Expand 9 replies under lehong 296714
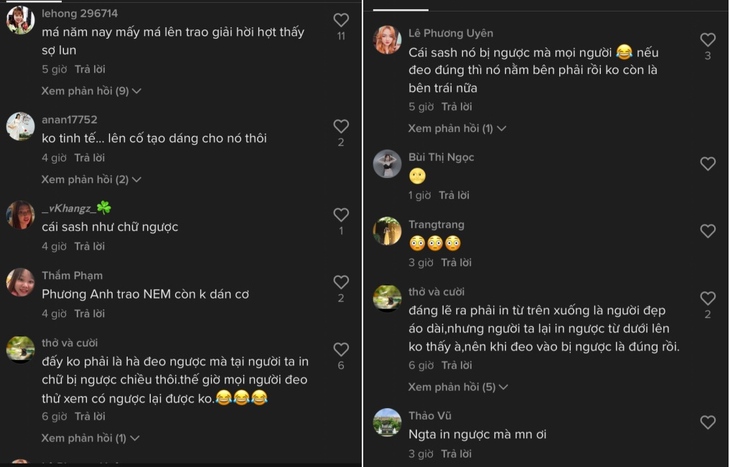 pos(91,91)
